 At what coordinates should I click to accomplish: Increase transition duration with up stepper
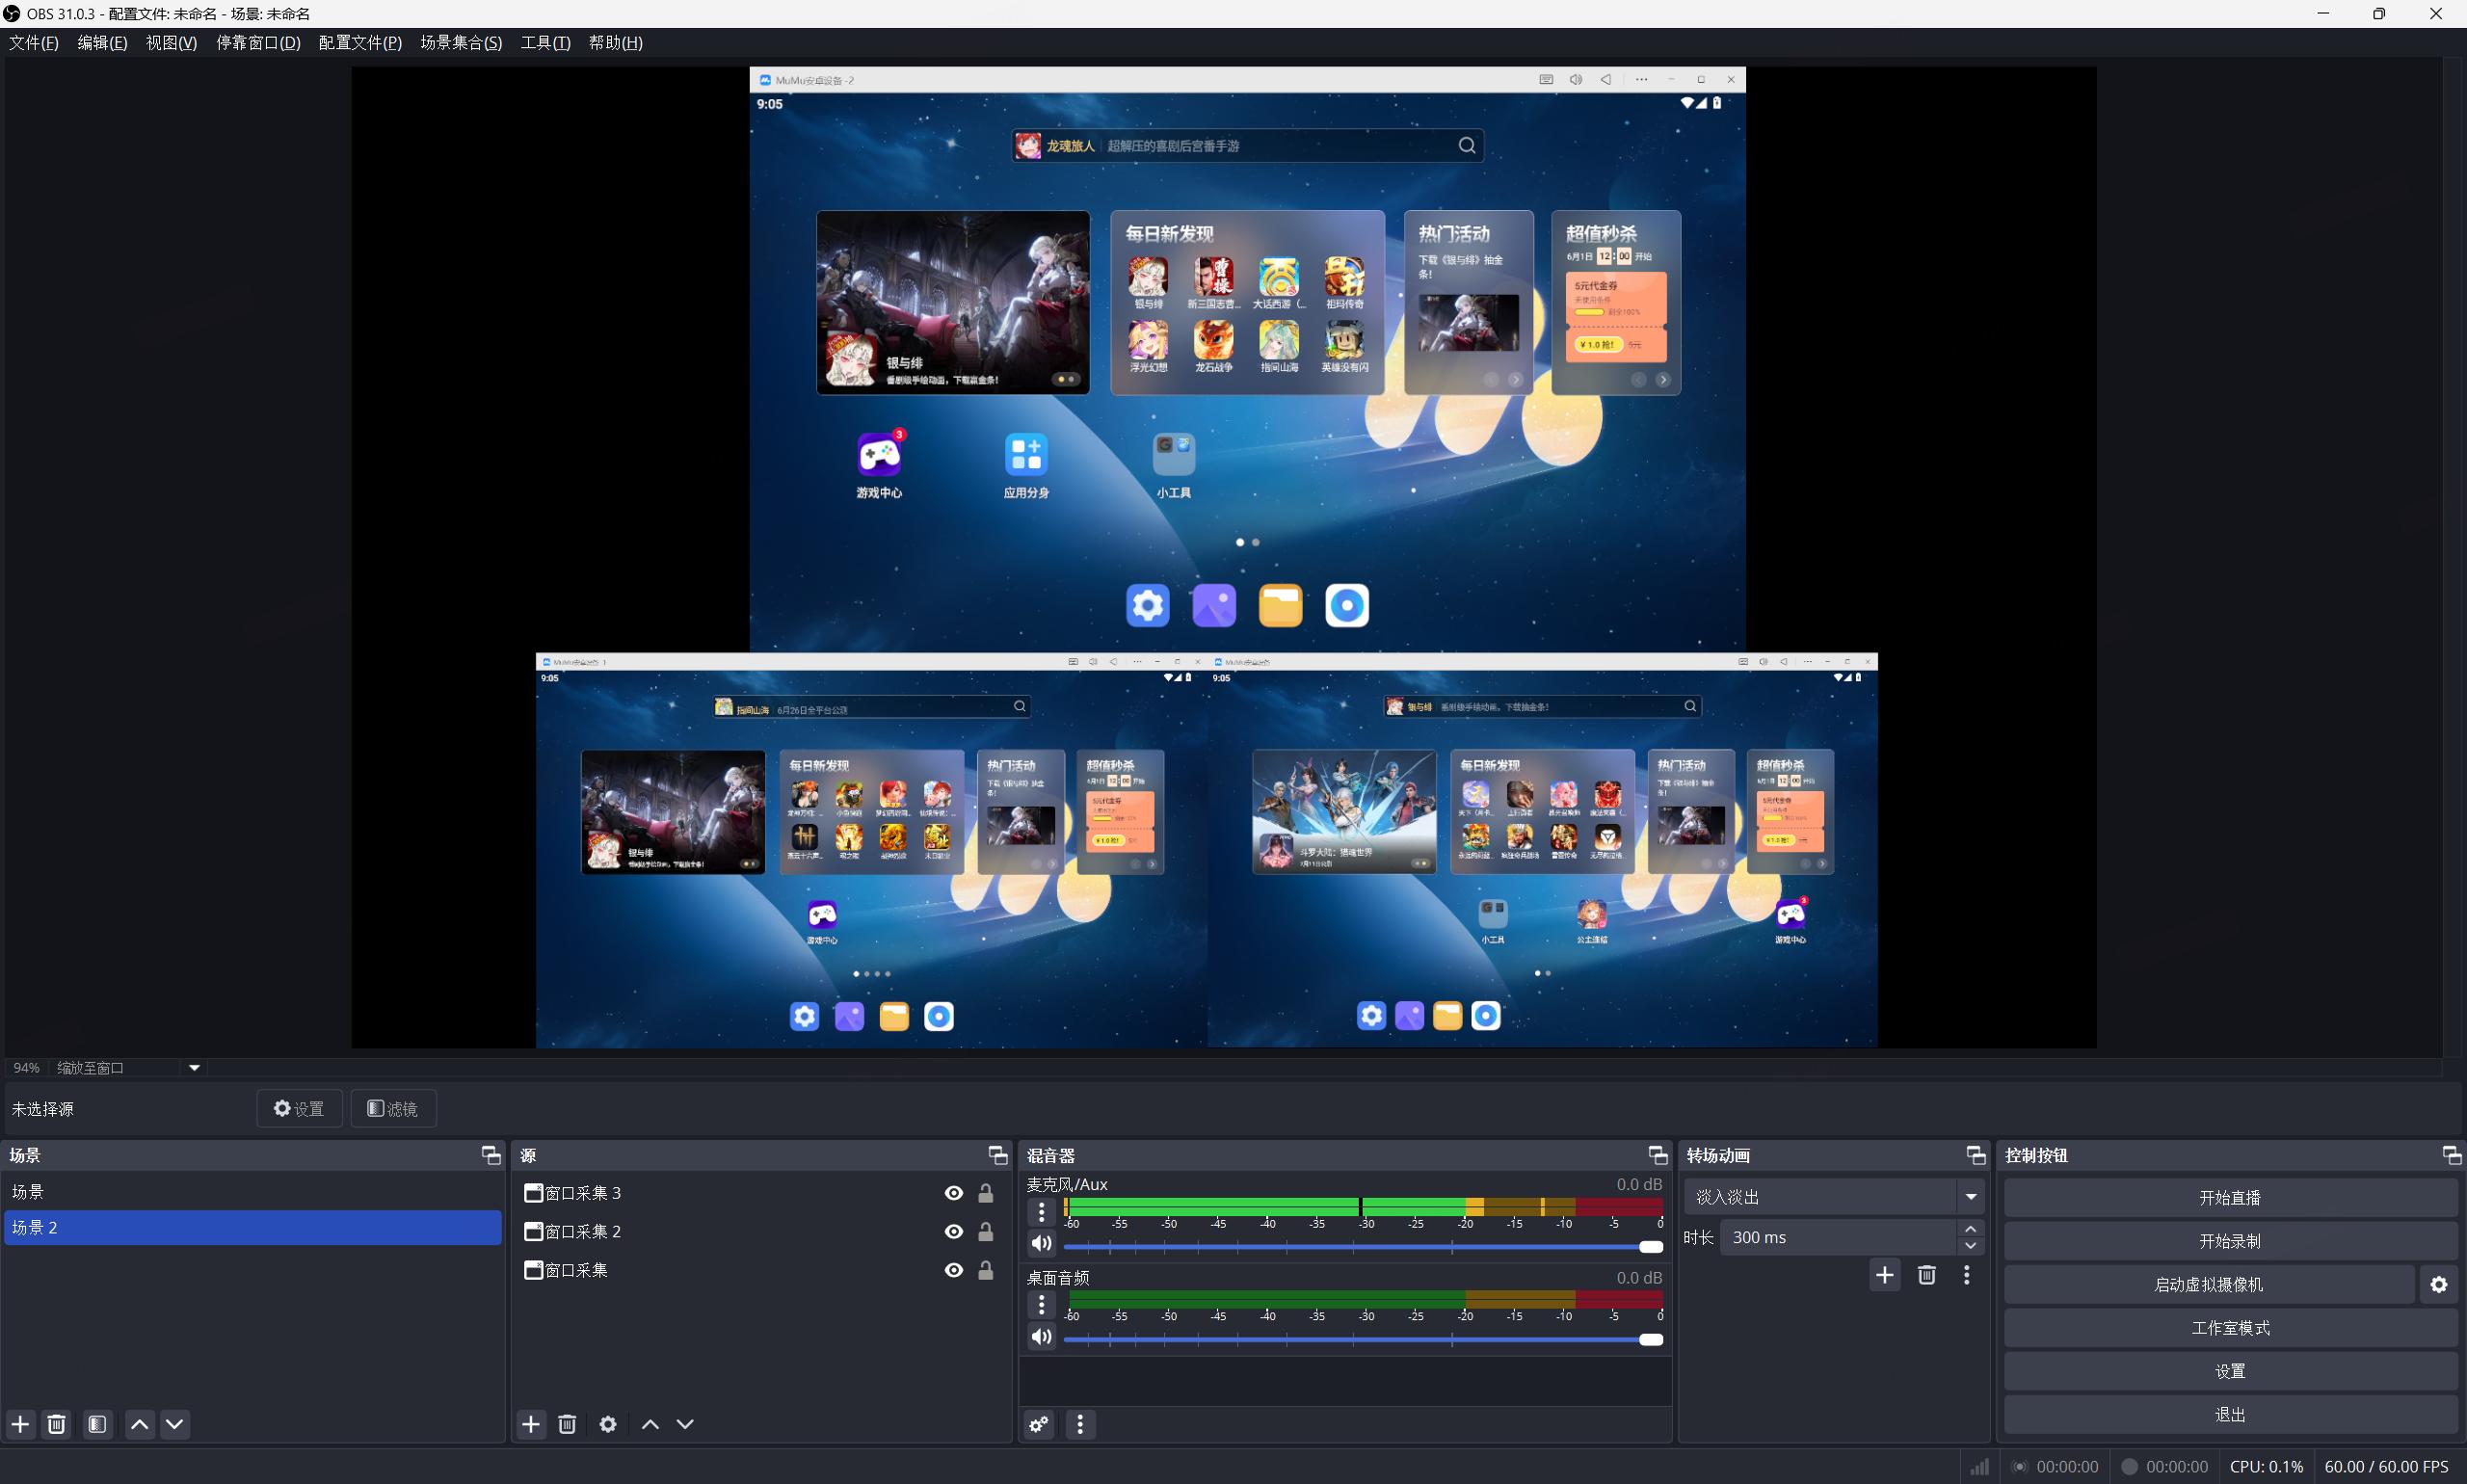[x=1970, y=1229]
